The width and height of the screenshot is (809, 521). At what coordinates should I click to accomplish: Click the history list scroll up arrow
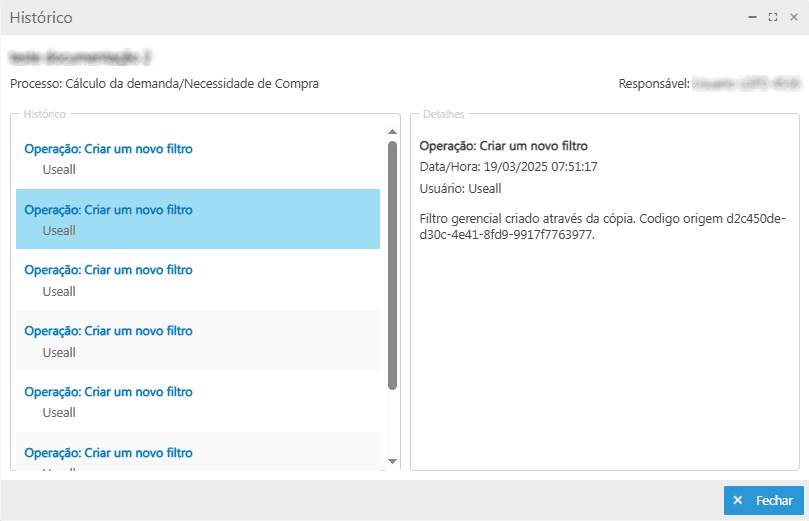[x=392, y=132]
